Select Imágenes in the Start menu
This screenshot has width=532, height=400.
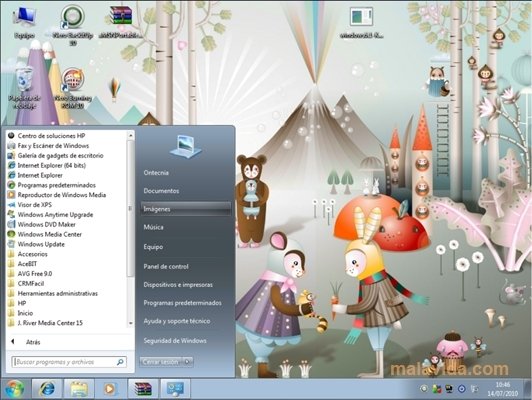186,209
